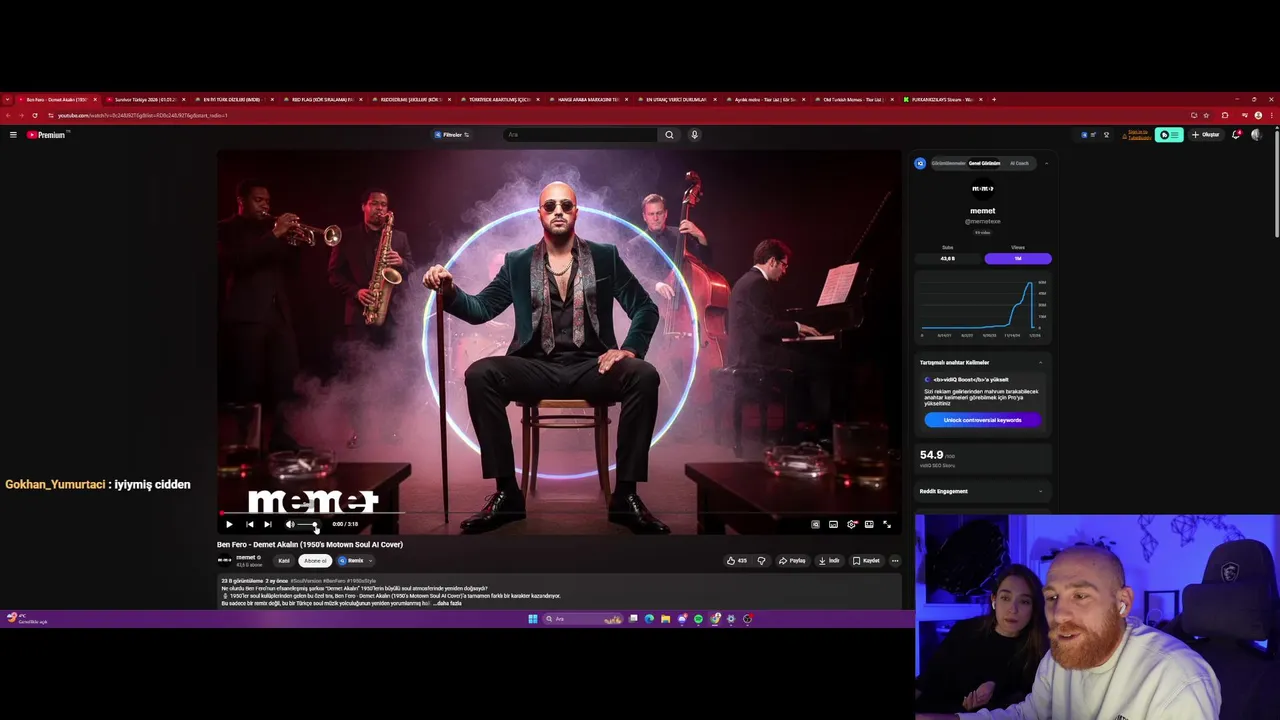This screenshot has width=1280, height=720.
Task: Select the Subs 43,6 B stat toggle
Action: pyautogui.click(x=948, y=258)
